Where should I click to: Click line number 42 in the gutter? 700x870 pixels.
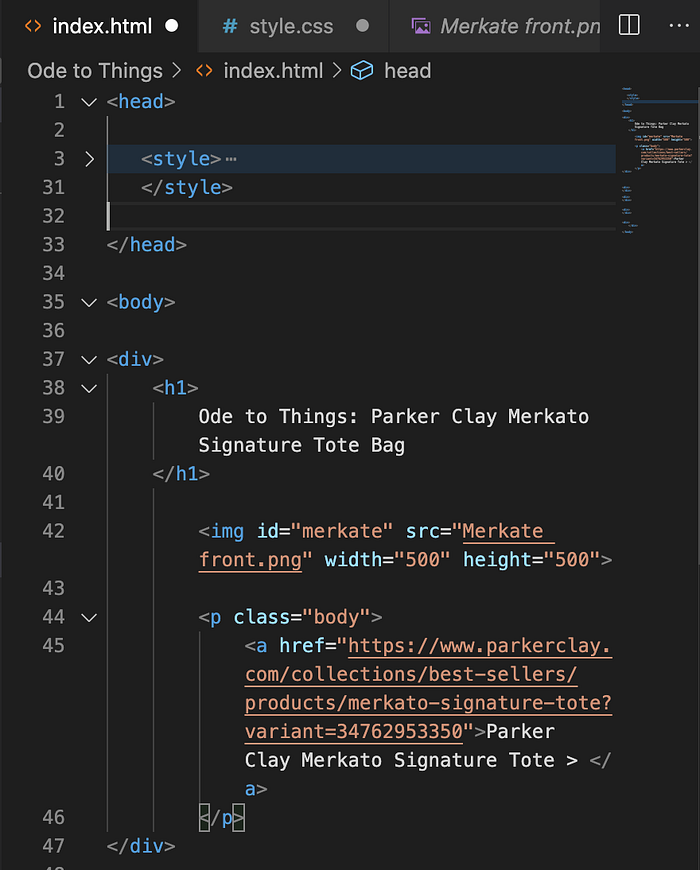point(53,531)
